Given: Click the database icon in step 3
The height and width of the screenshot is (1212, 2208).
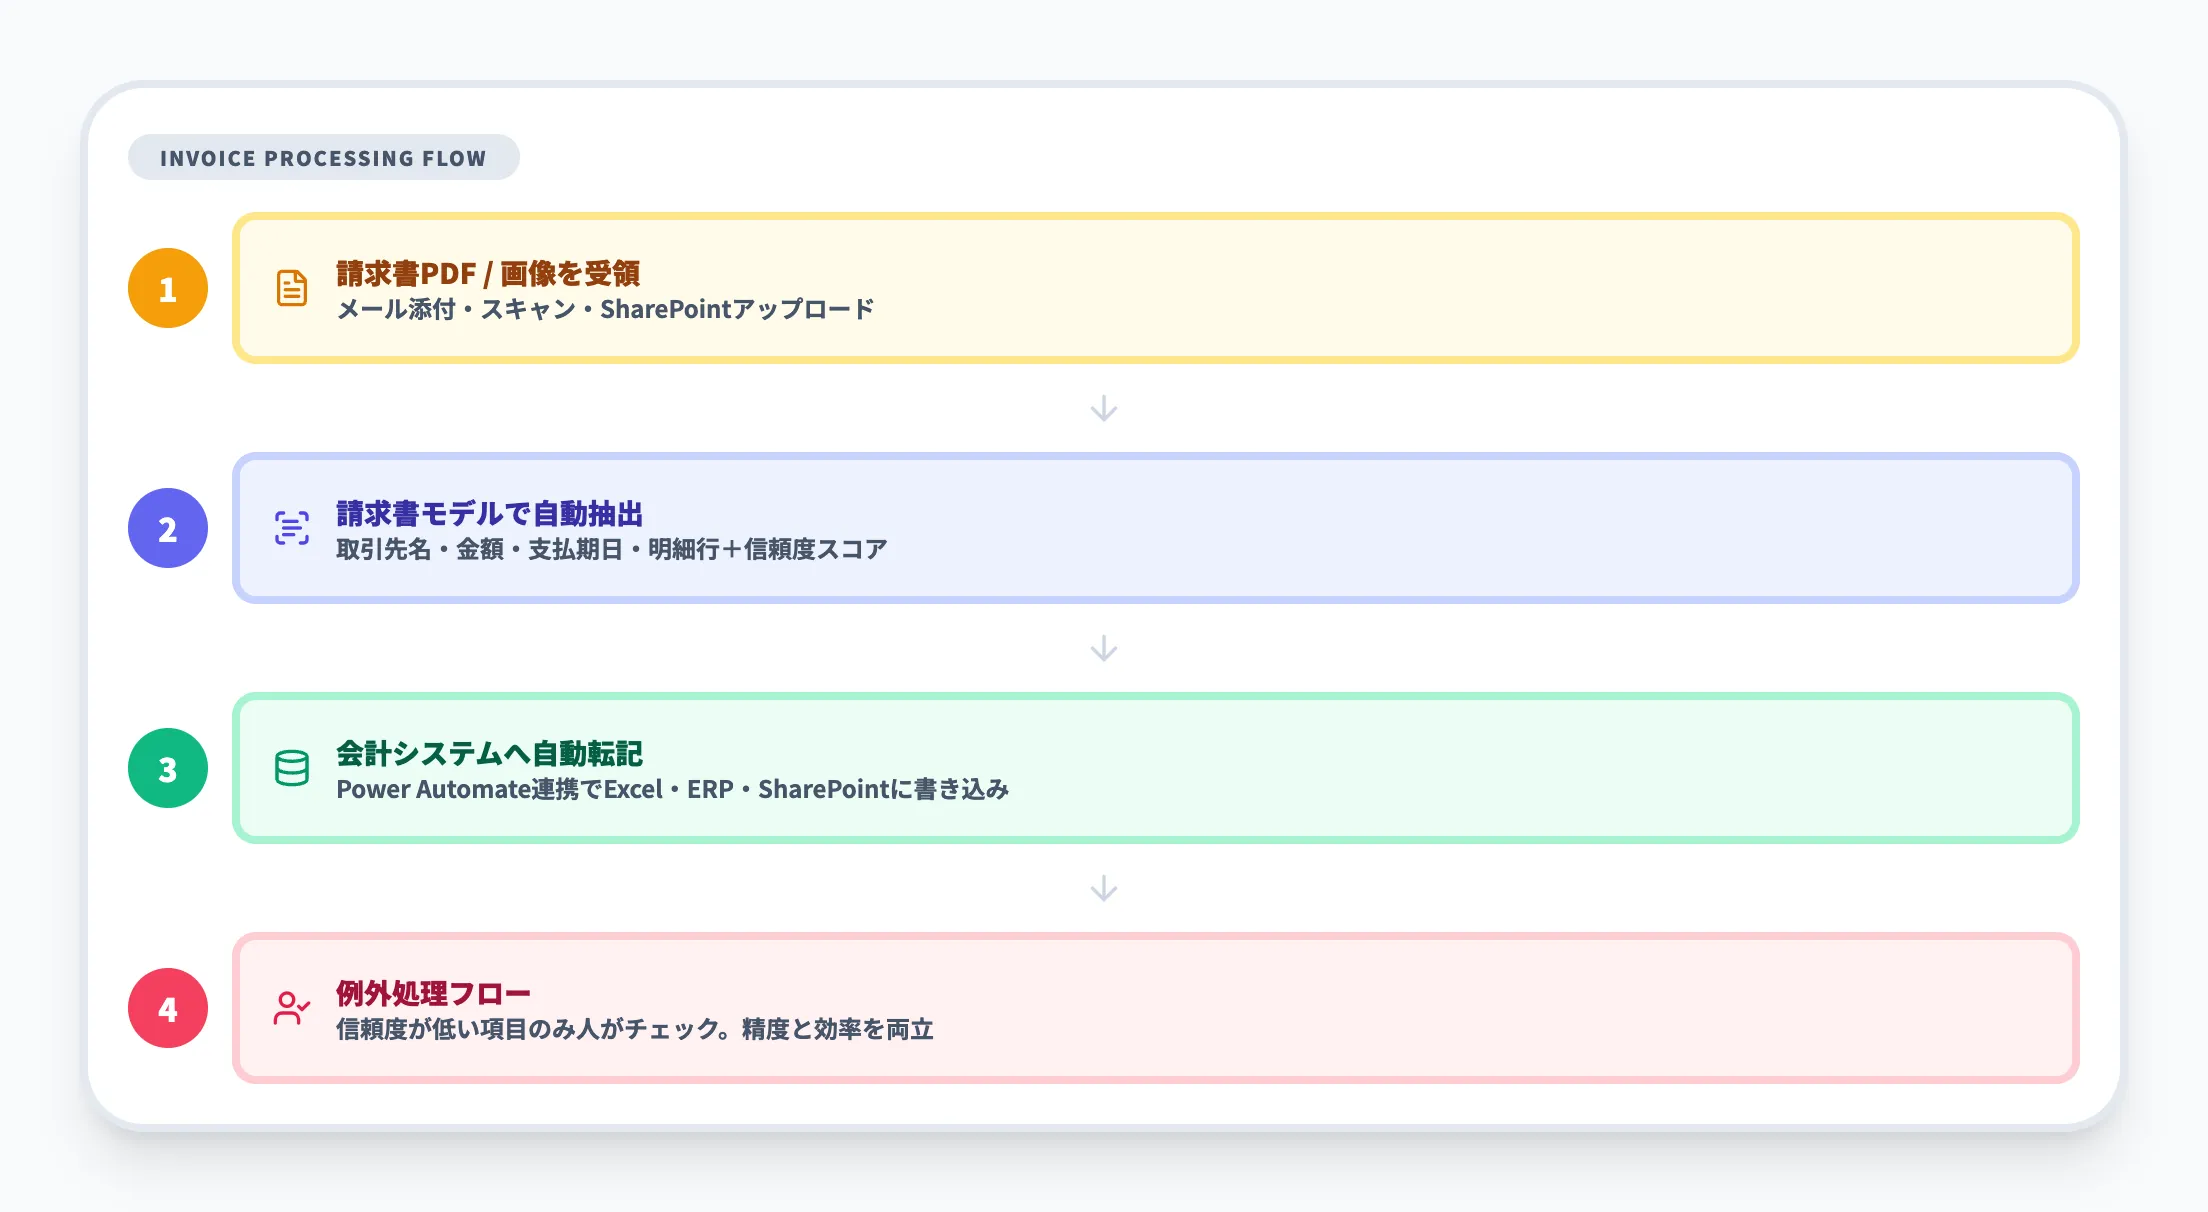Looking at the screenshot, I should click(x=291, y=767).
